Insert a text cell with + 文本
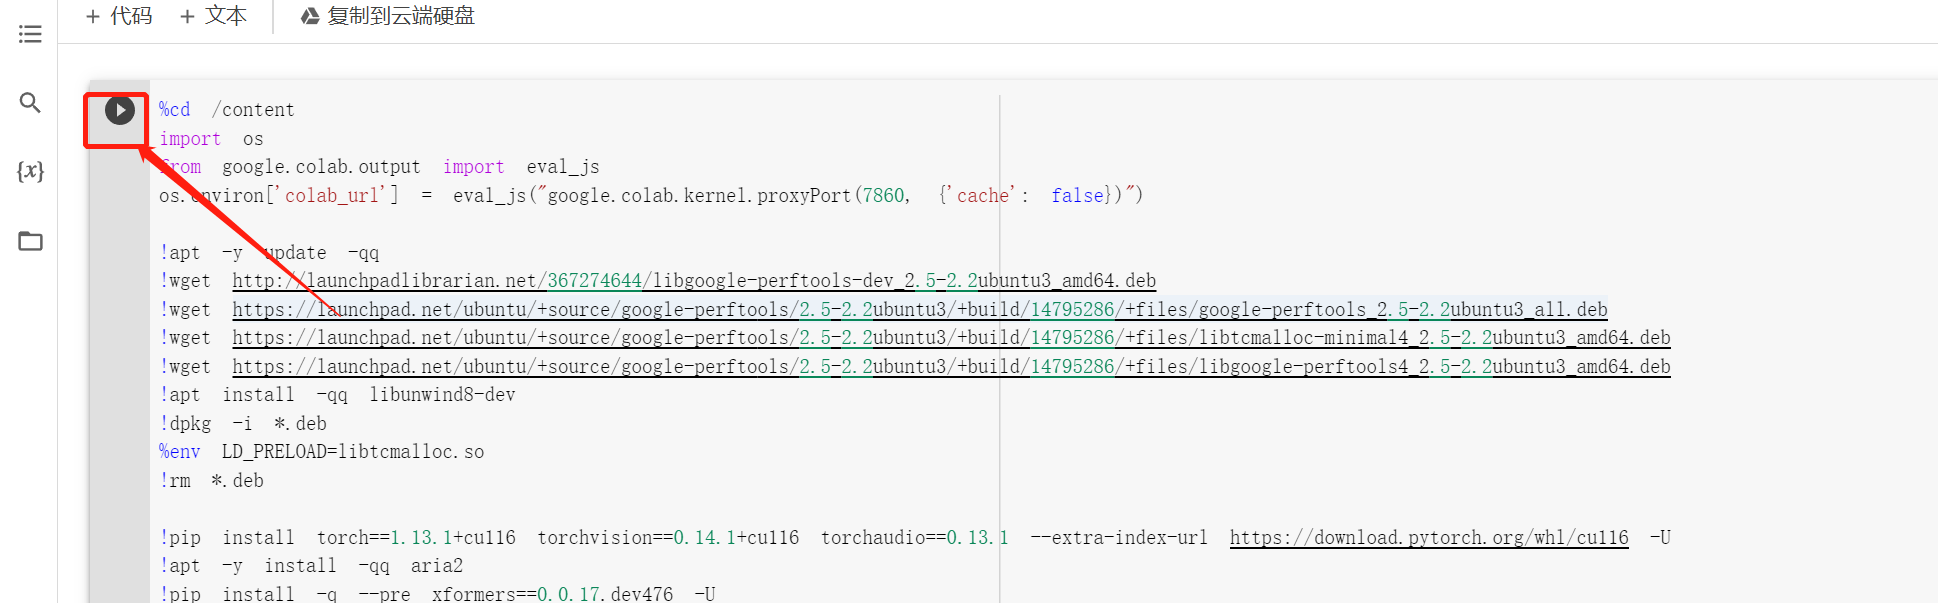 (x=213, y=16)
